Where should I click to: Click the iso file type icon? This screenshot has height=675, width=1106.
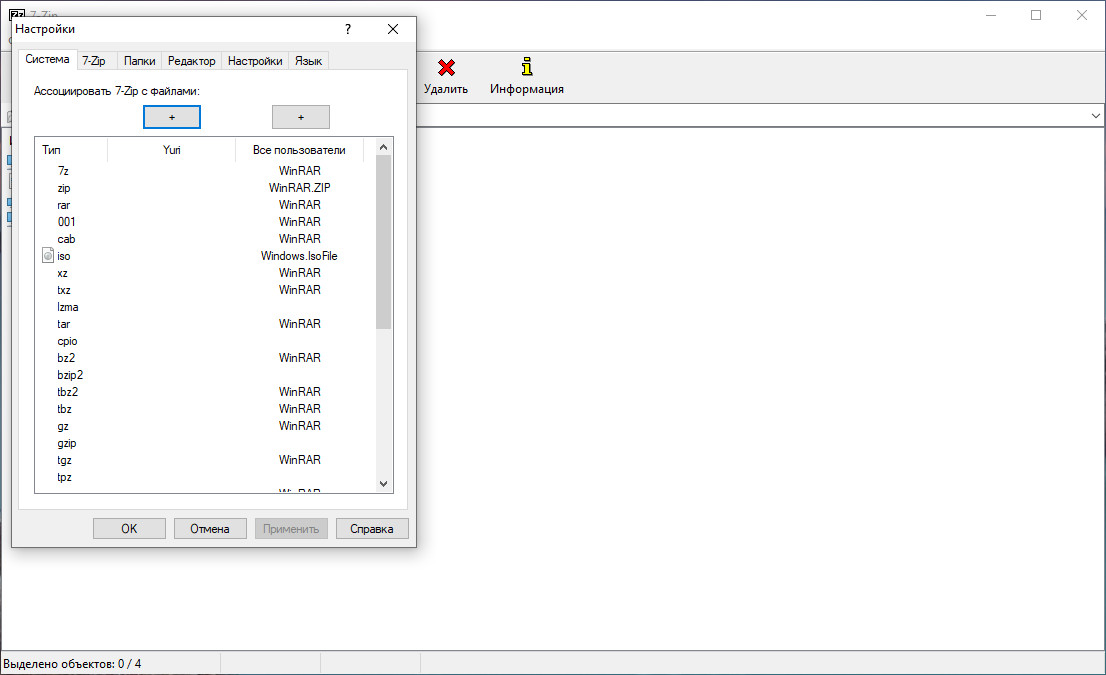(x=48, y=255)
